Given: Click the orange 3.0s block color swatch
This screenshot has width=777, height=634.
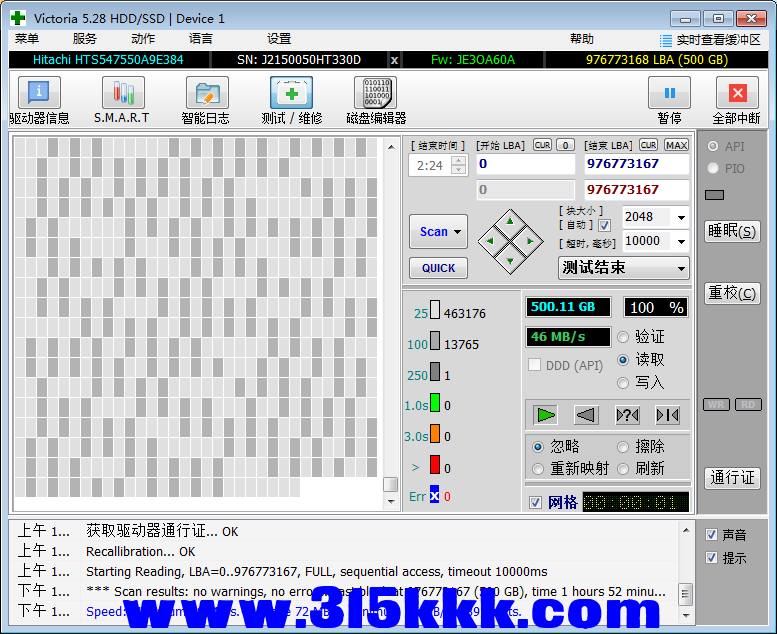Looking at the screenshot, I should tap(435, 433).
